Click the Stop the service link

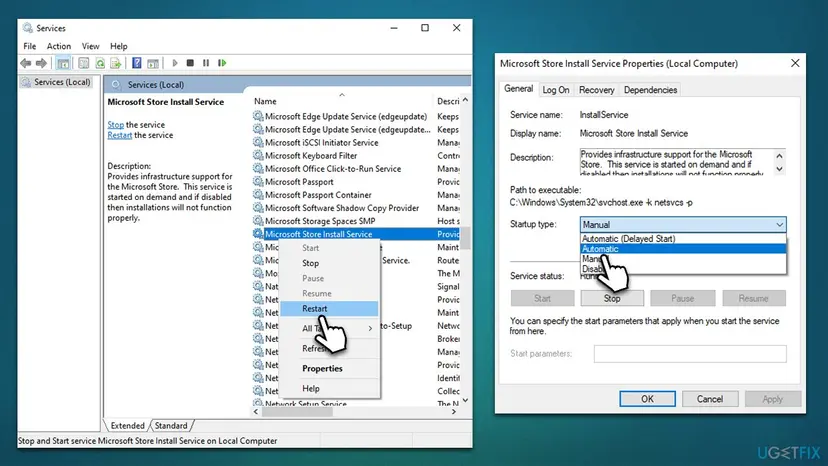[116, 125]
